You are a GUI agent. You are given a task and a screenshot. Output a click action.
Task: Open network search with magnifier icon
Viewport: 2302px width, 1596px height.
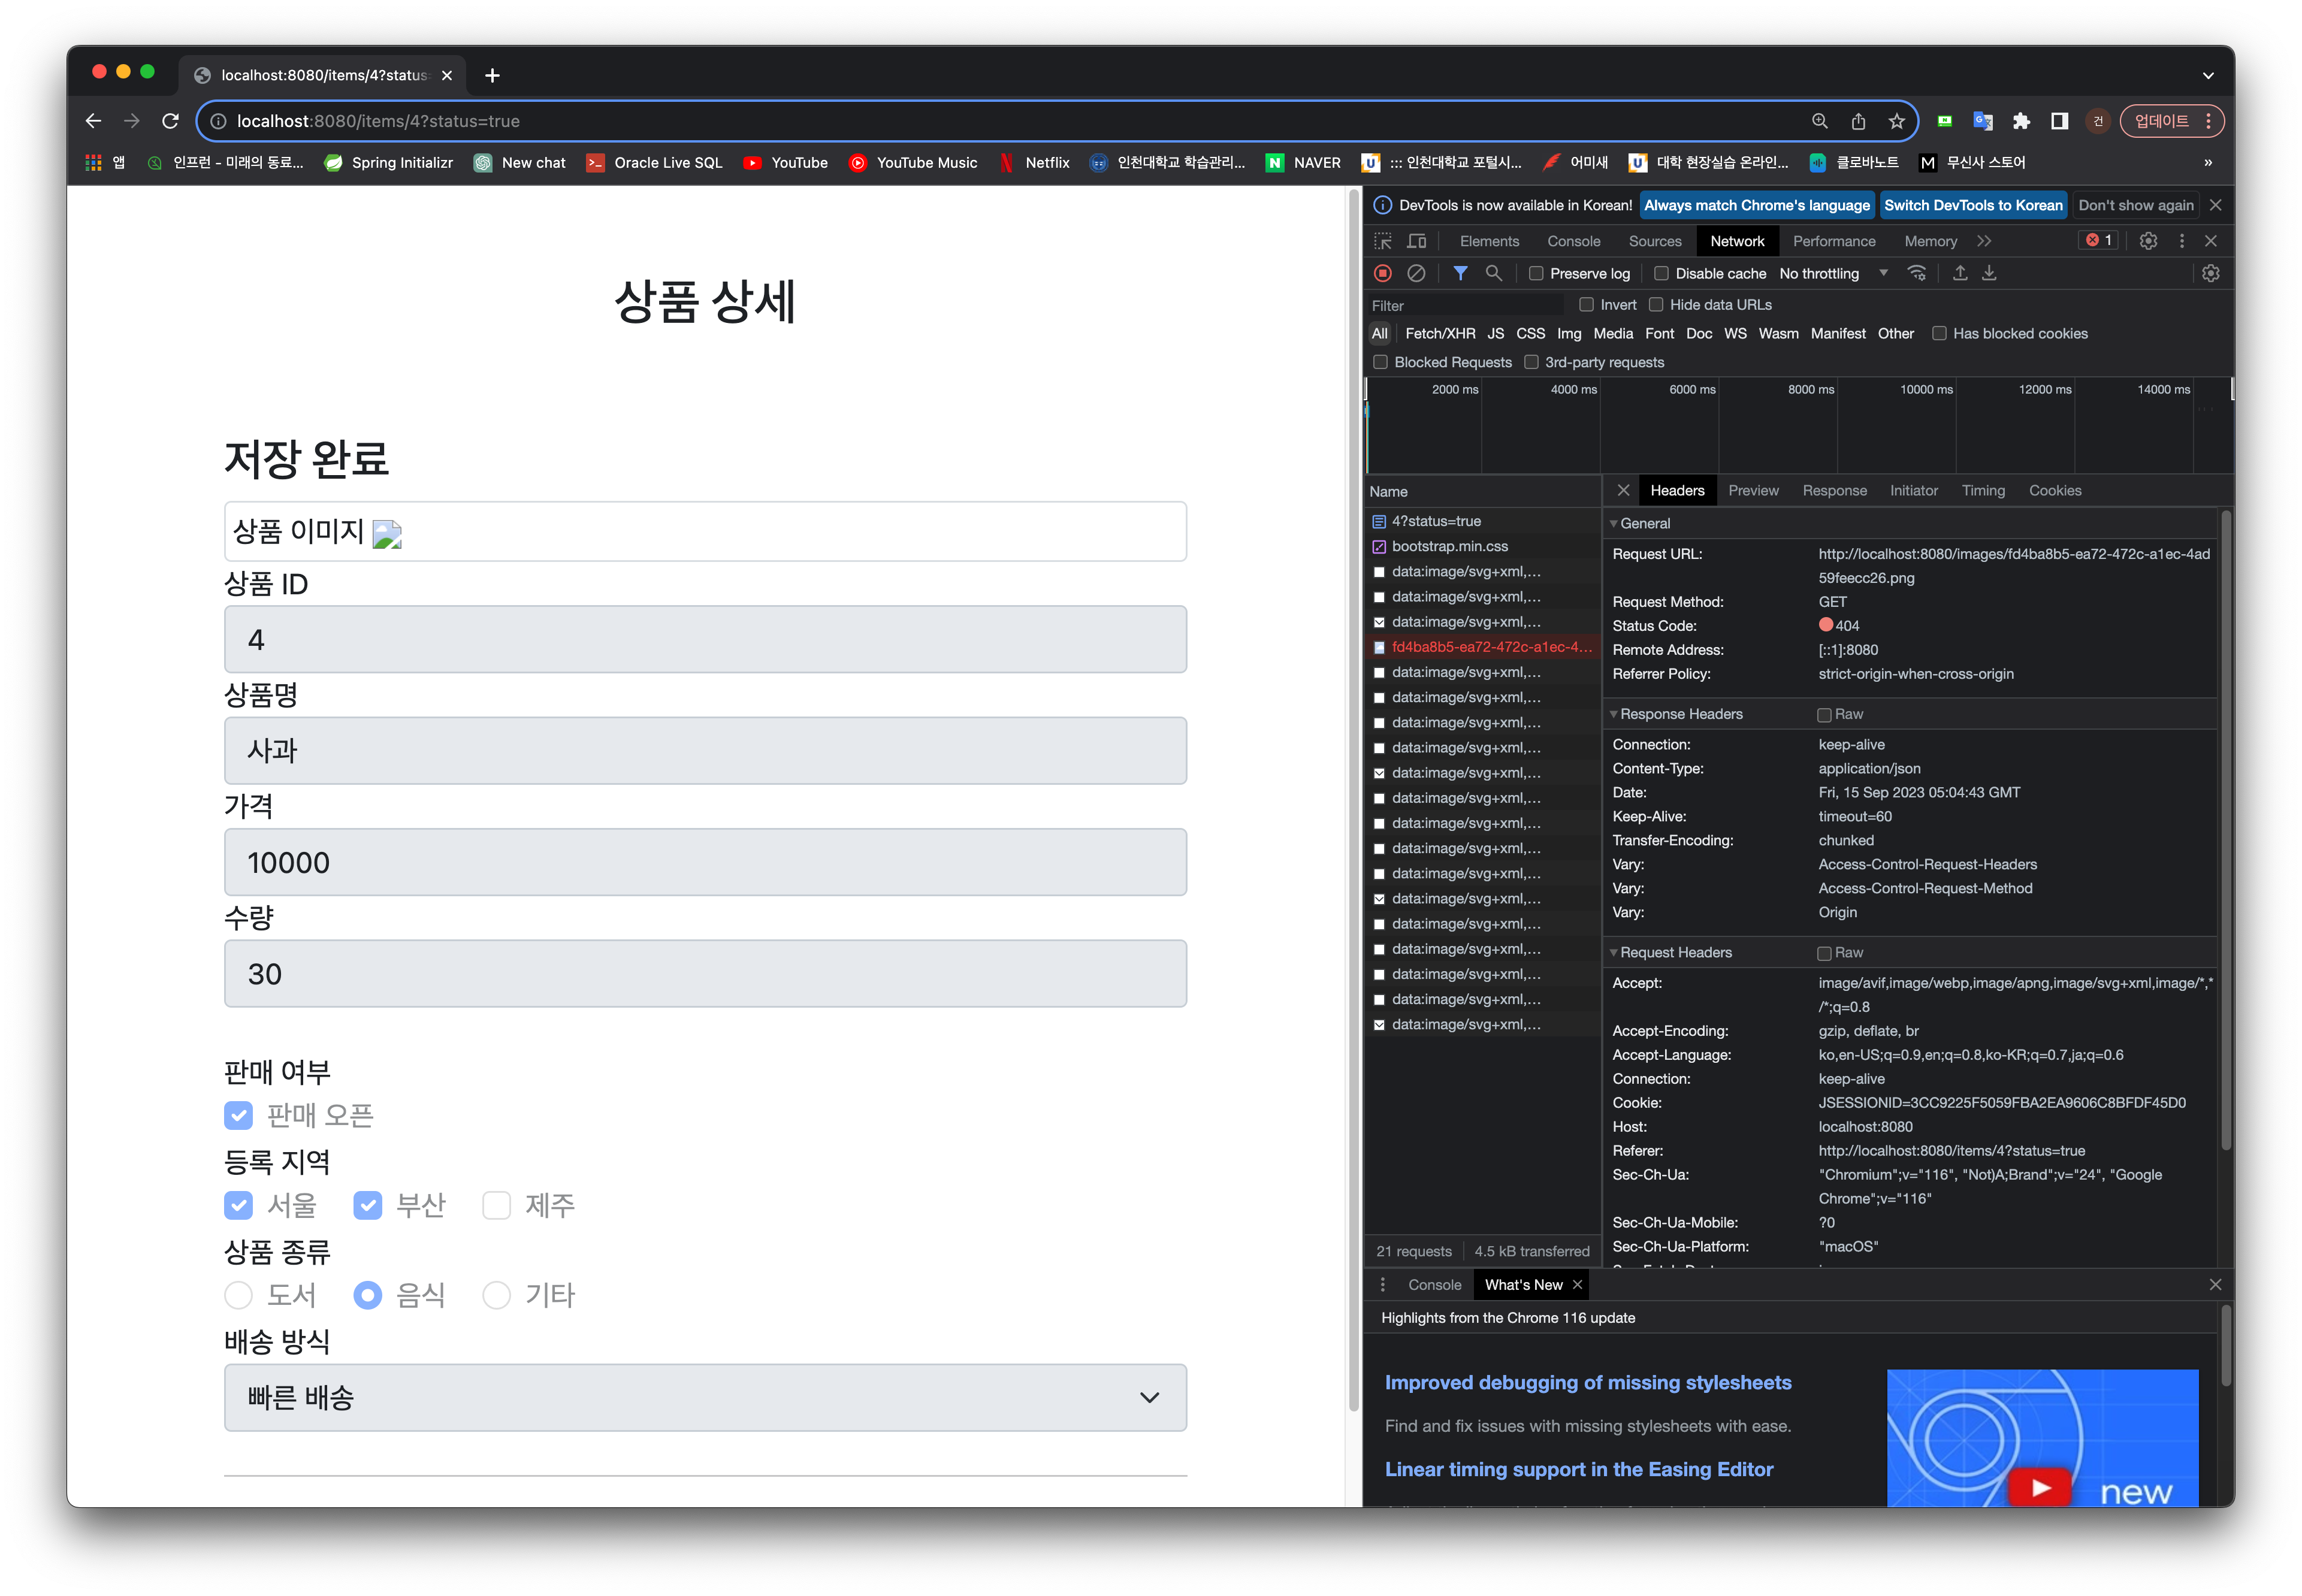point(1493,273)
